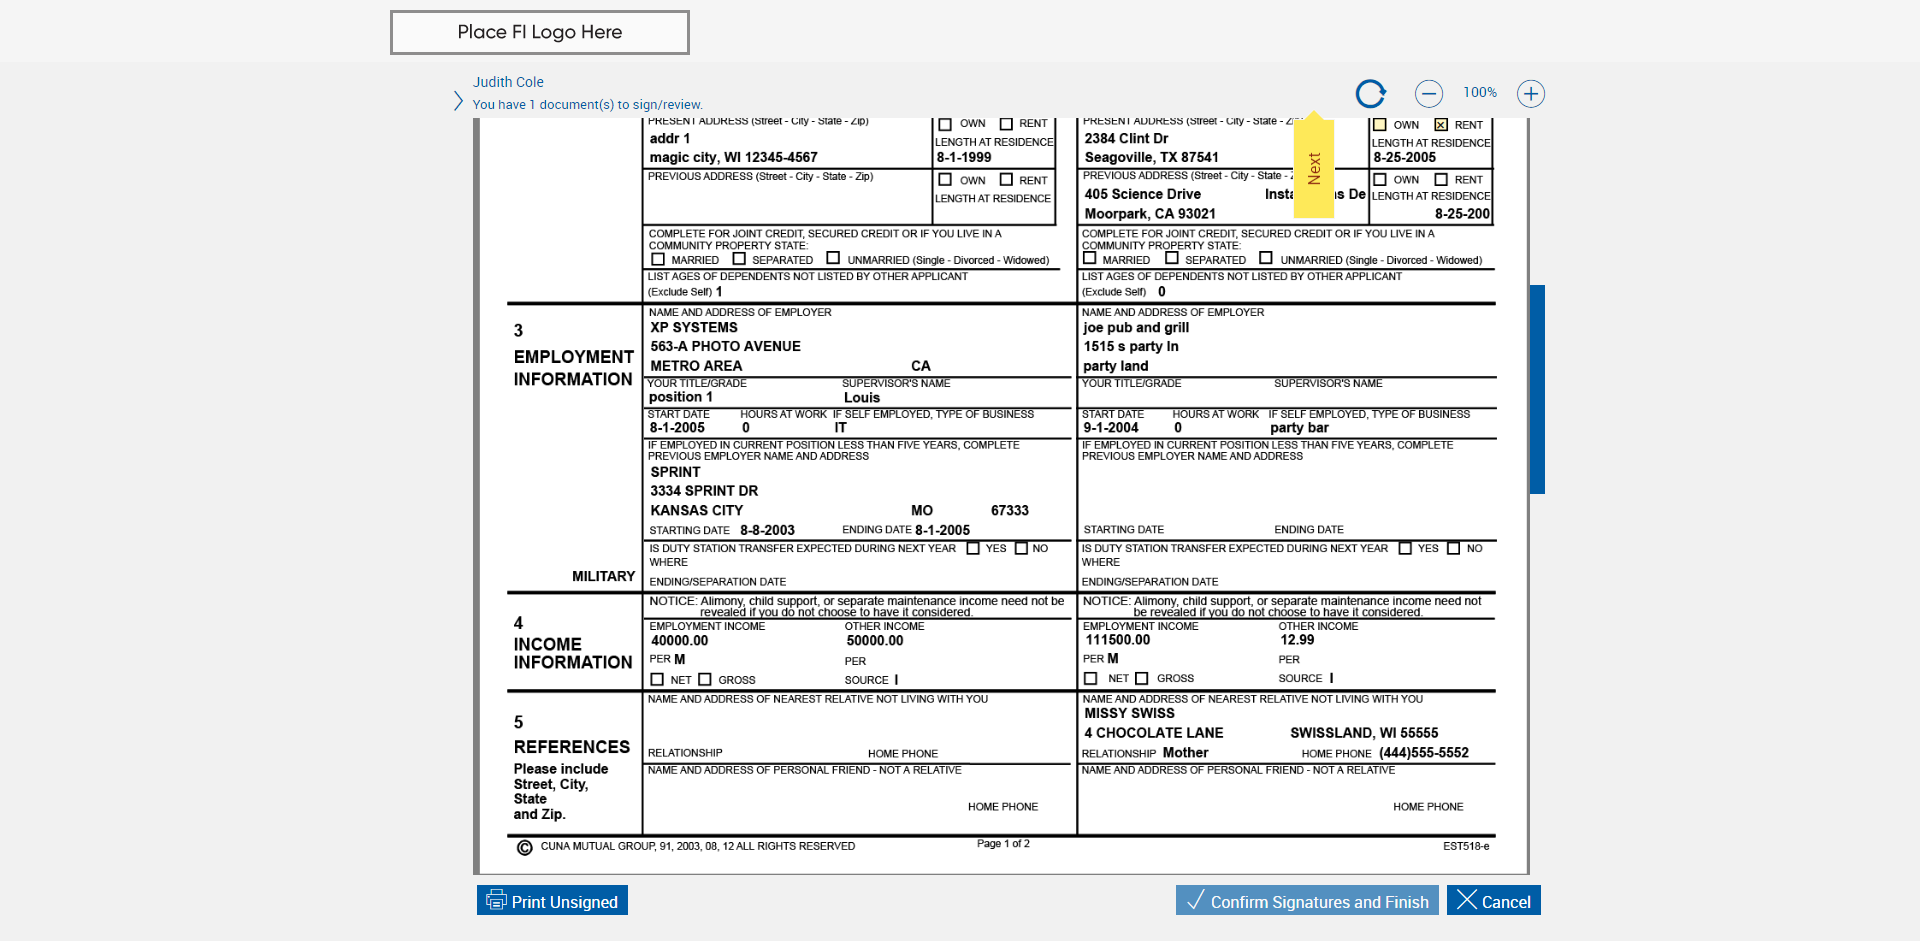
Task: Click "4 CHOCOLATE LANE" address text
Action: [1154, 733]
